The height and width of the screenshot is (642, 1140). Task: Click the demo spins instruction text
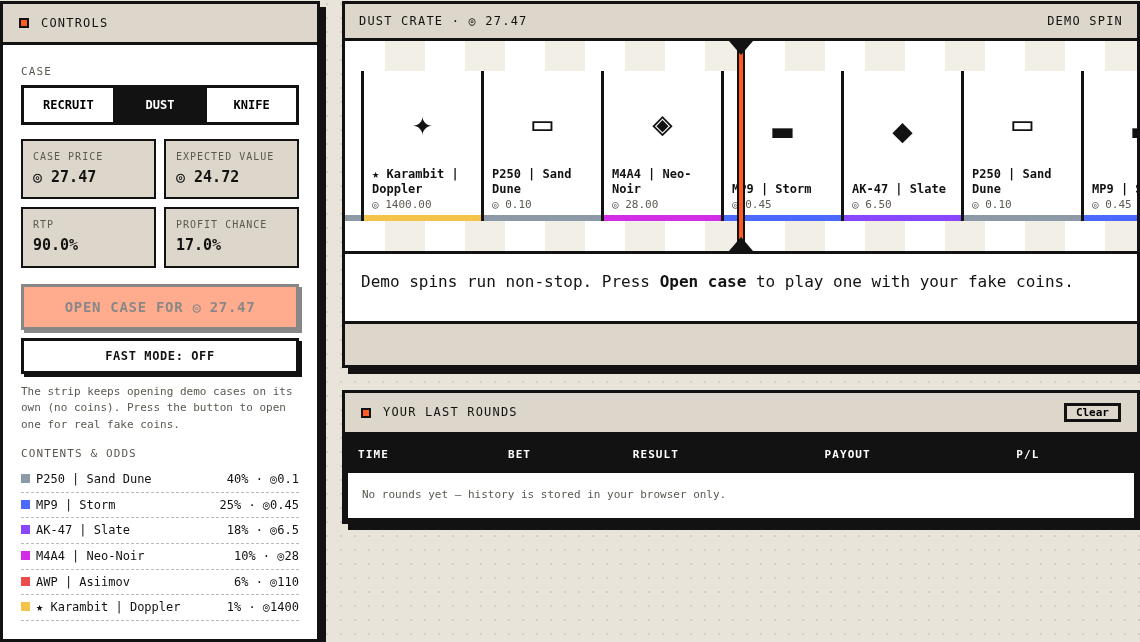coord(717,282)
